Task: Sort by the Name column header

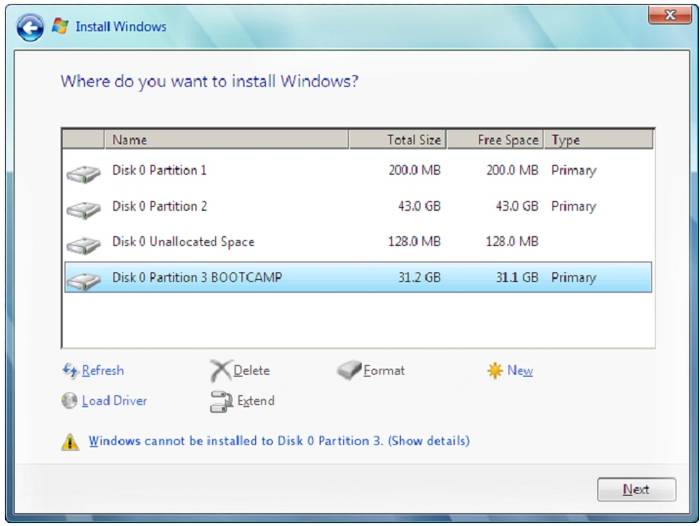Action: coord(225,140)
